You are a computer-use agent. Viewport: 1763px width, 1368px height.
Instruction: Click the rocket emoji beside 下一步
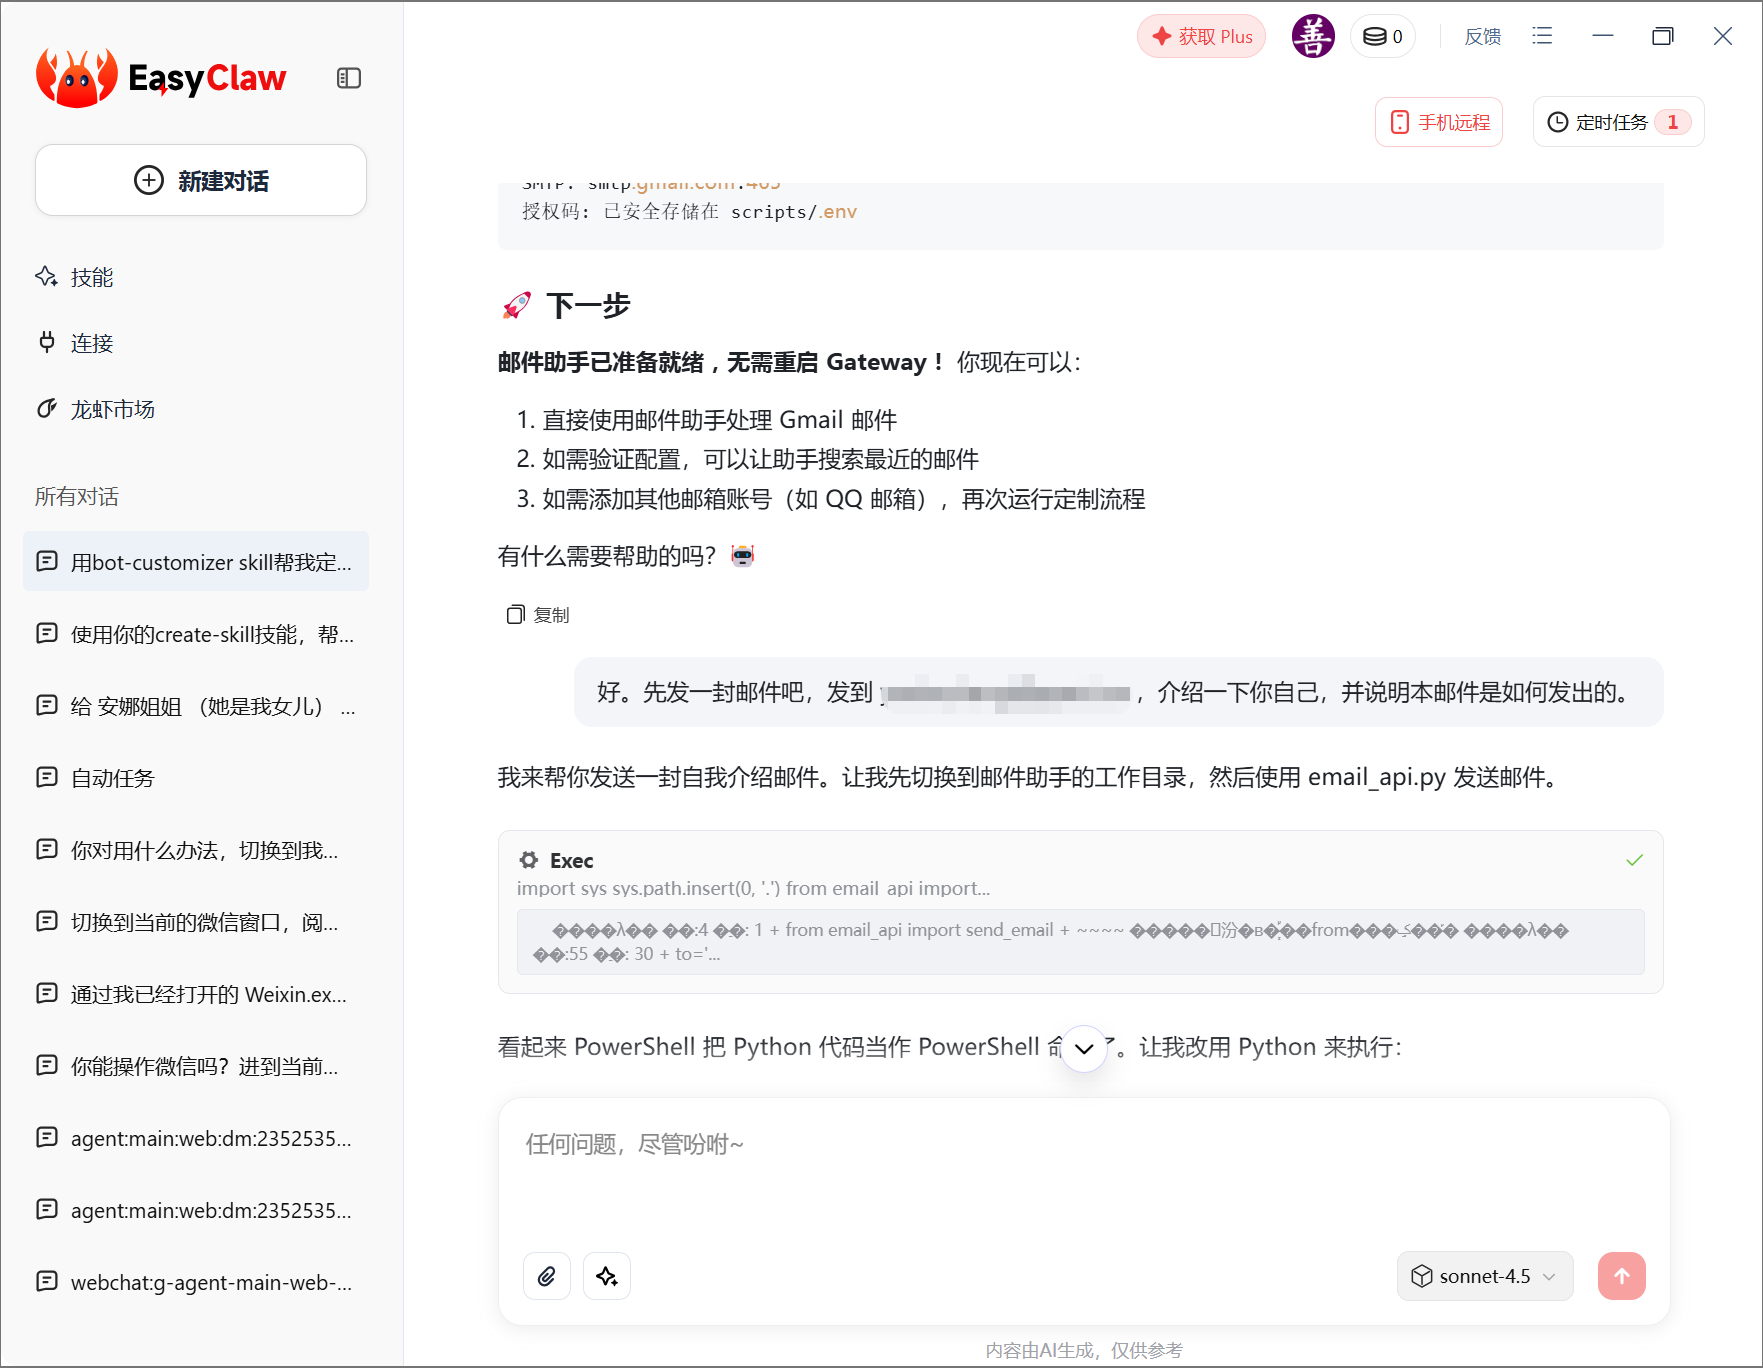(516, 305)
